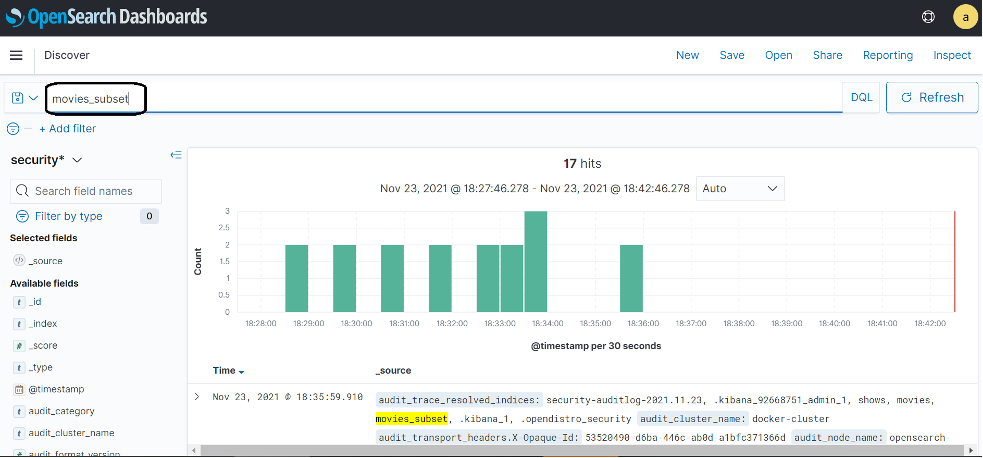Select the audit_category available field
Screen dimensions: 983x458
click(x=61, y=412)
